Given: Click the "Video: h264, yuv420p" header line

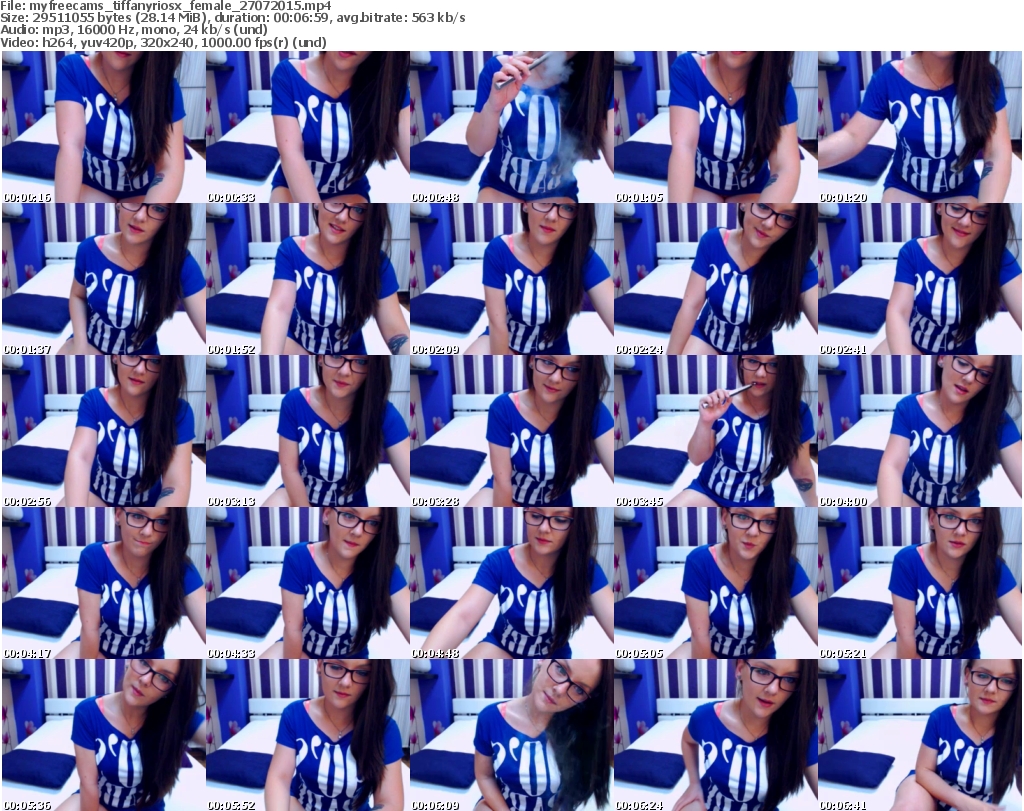Looking at the screenshot, I should point(163,42).
